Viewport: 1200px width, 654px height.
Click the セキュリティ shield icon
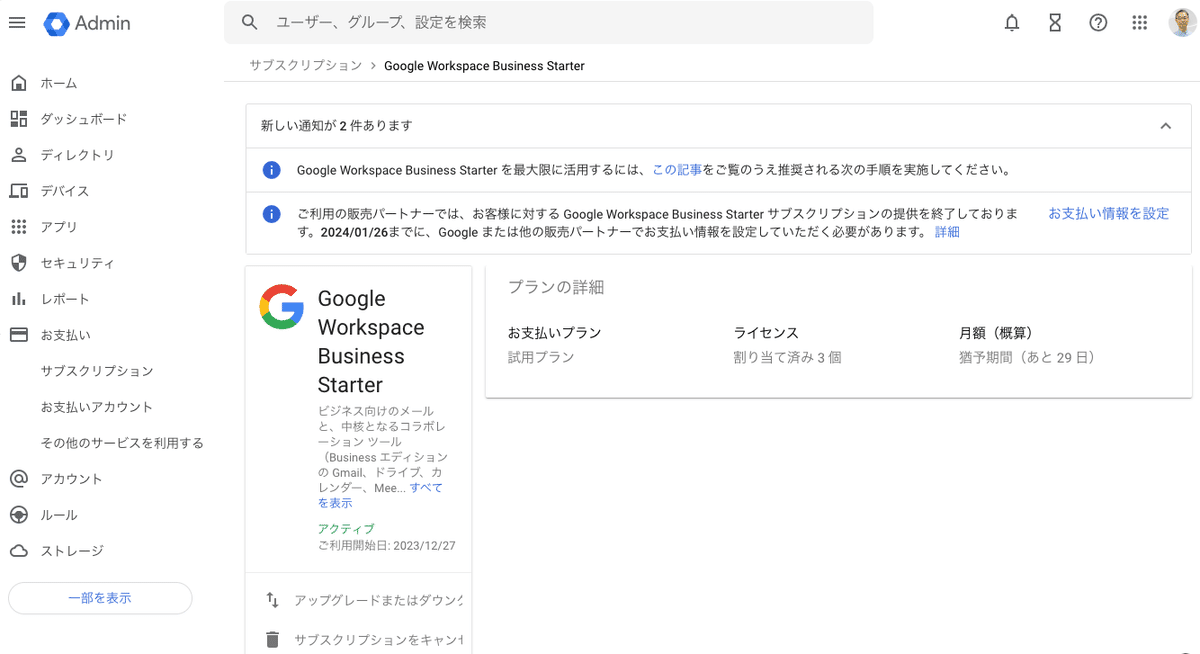[18, 263]
